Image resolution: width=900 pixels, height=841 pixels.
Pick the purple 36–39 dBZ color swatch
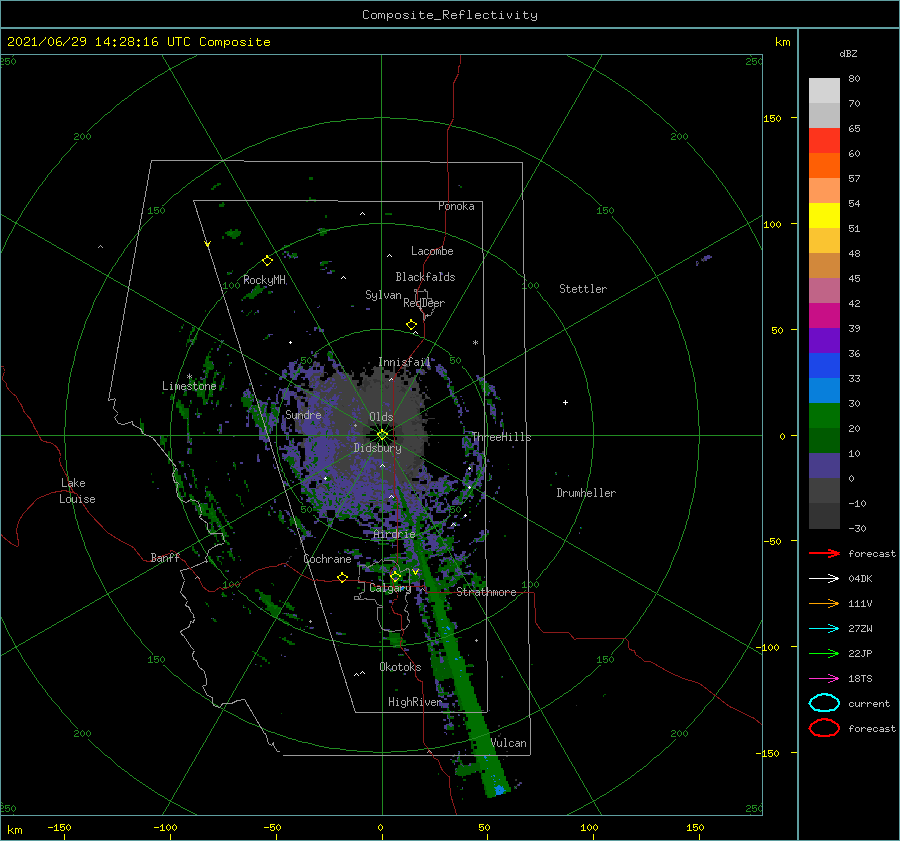click(x=824, y=340)
